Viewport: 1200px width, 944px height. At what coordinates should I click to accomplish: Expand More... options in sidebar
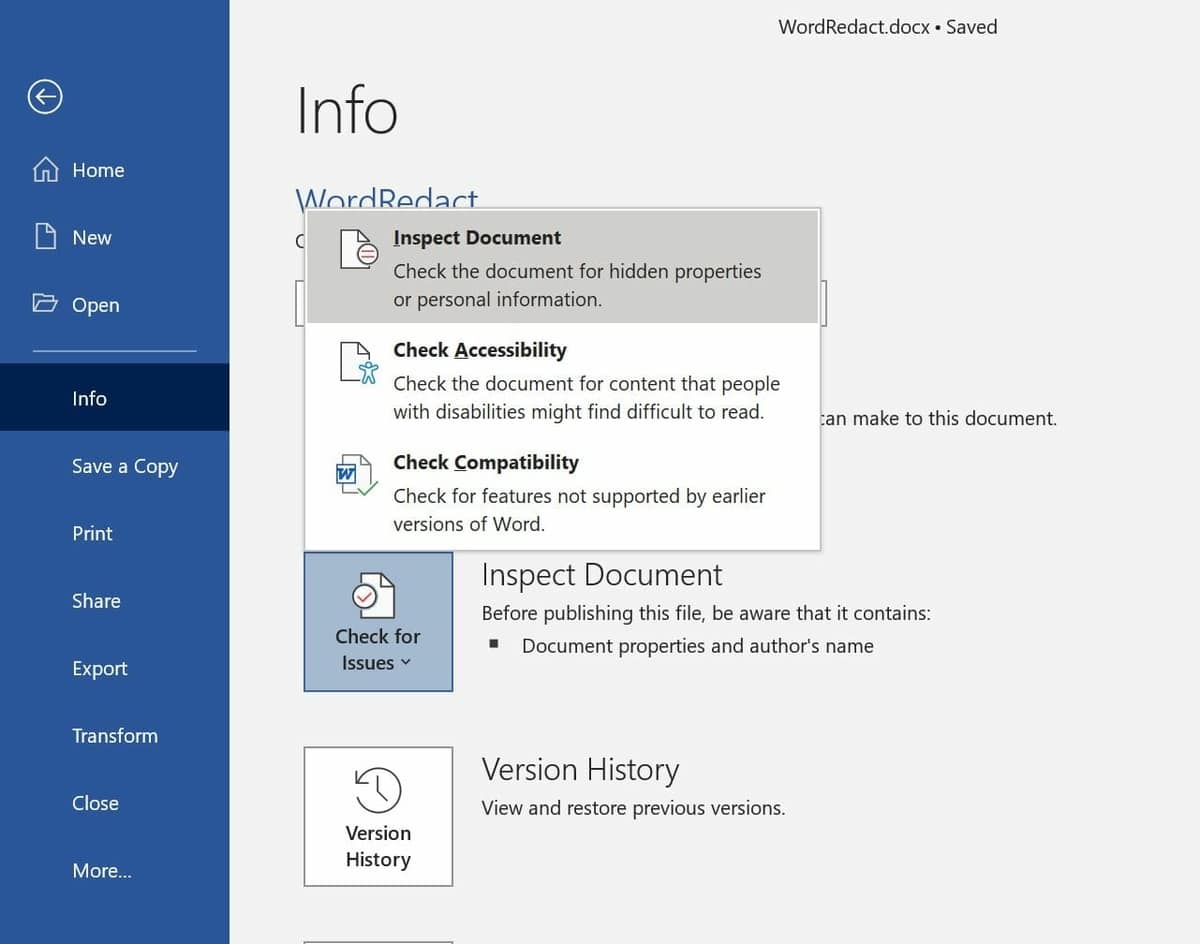101,871
